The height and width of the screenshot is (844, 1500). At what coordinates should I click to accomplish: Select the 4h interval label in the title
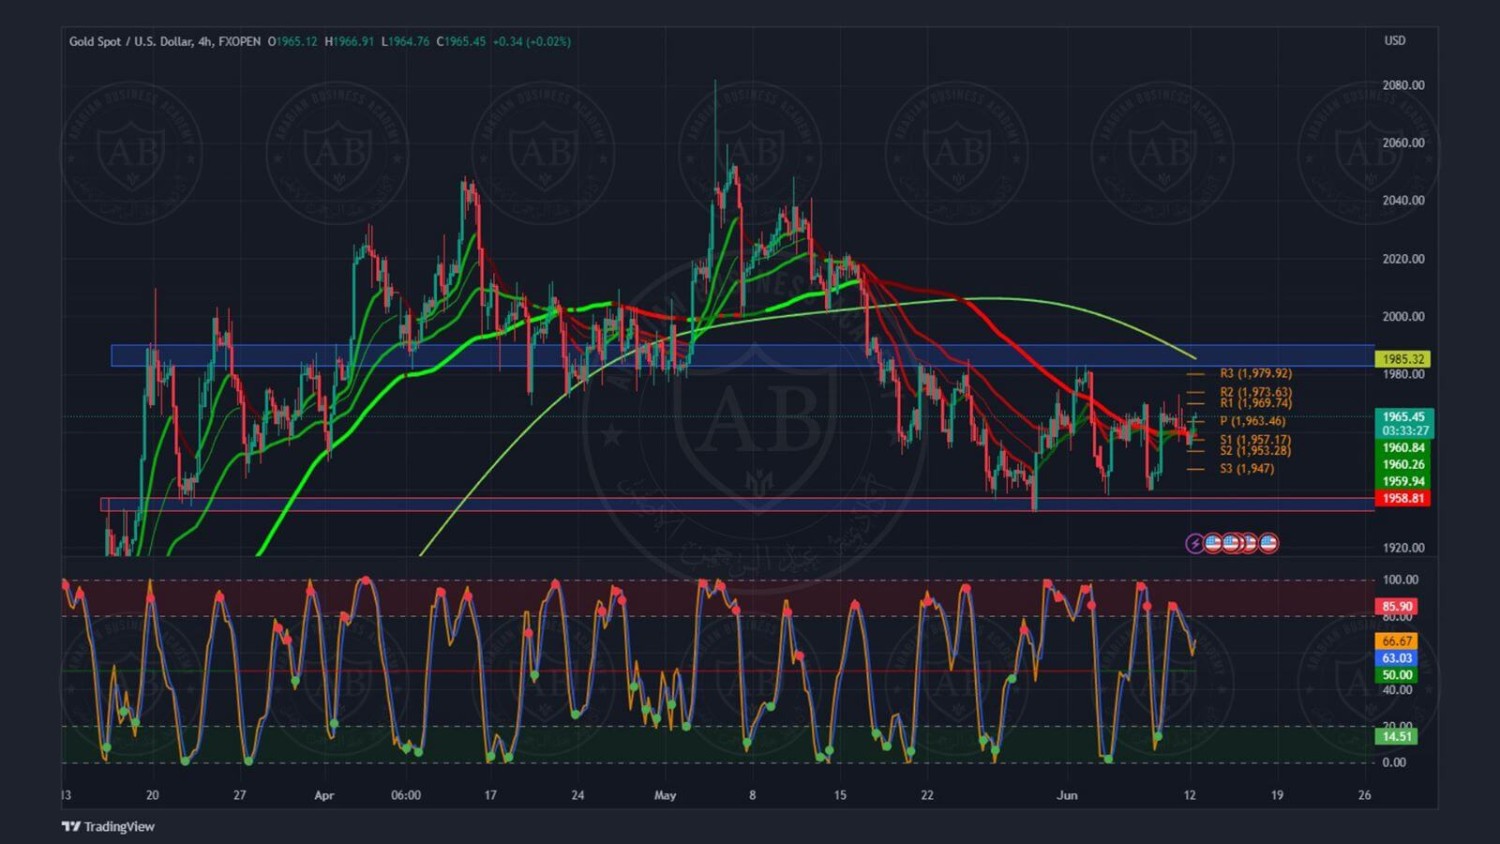pos(205,41)
